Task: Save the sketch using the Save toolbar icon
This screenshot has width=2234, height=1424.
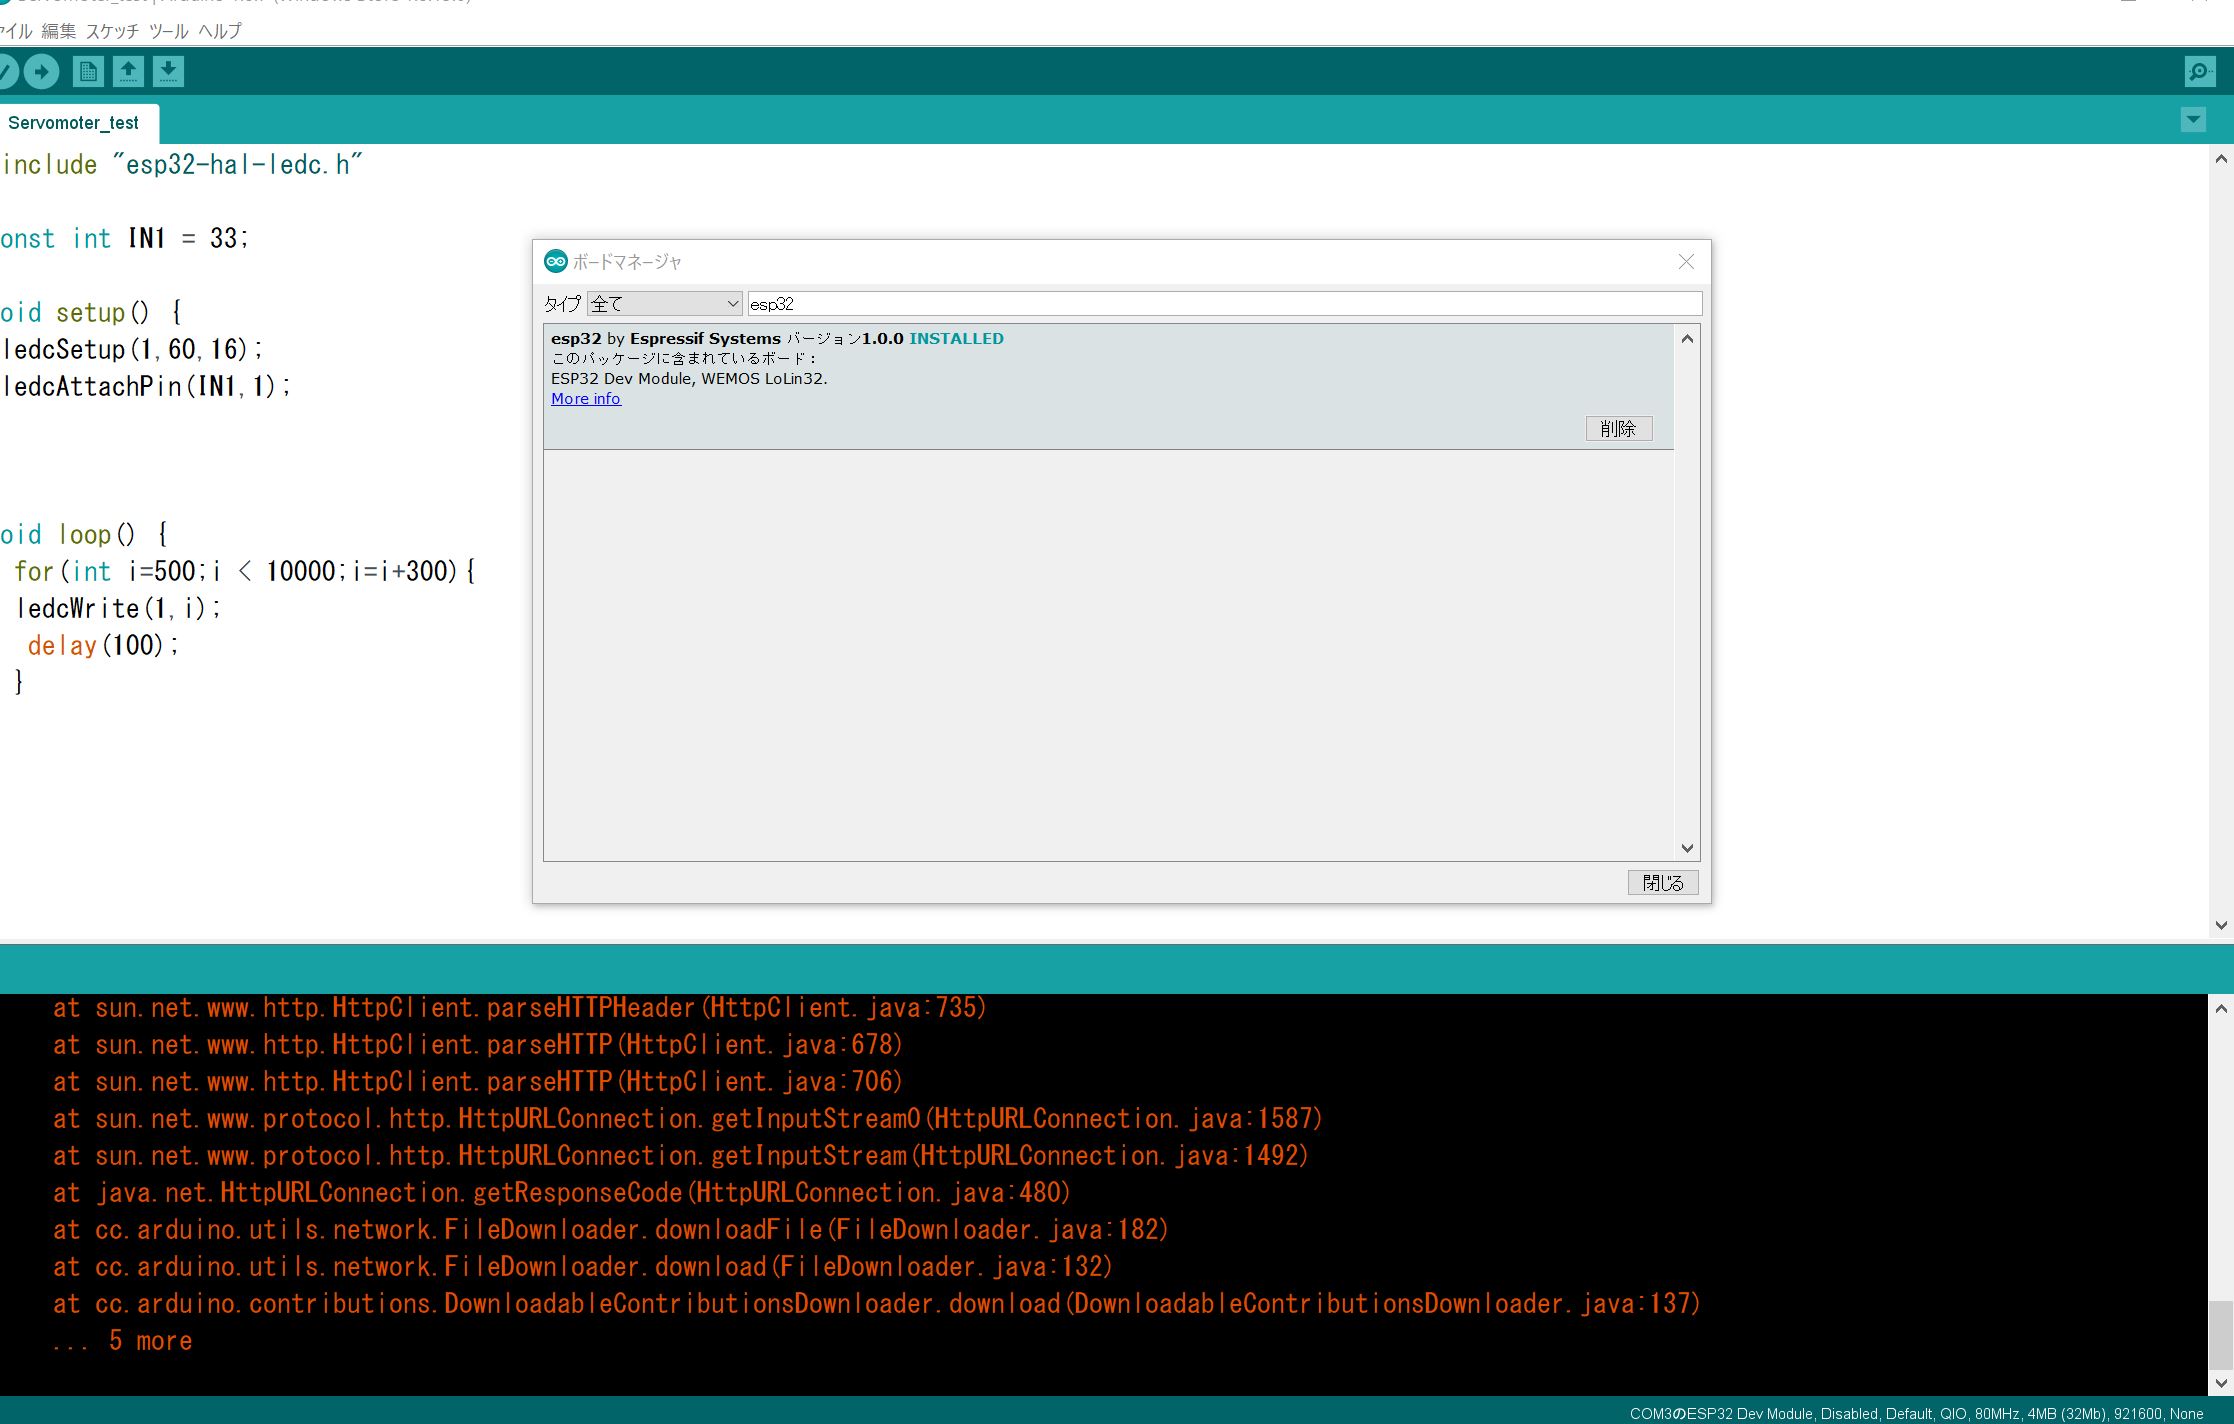Action: pos(168,71)
